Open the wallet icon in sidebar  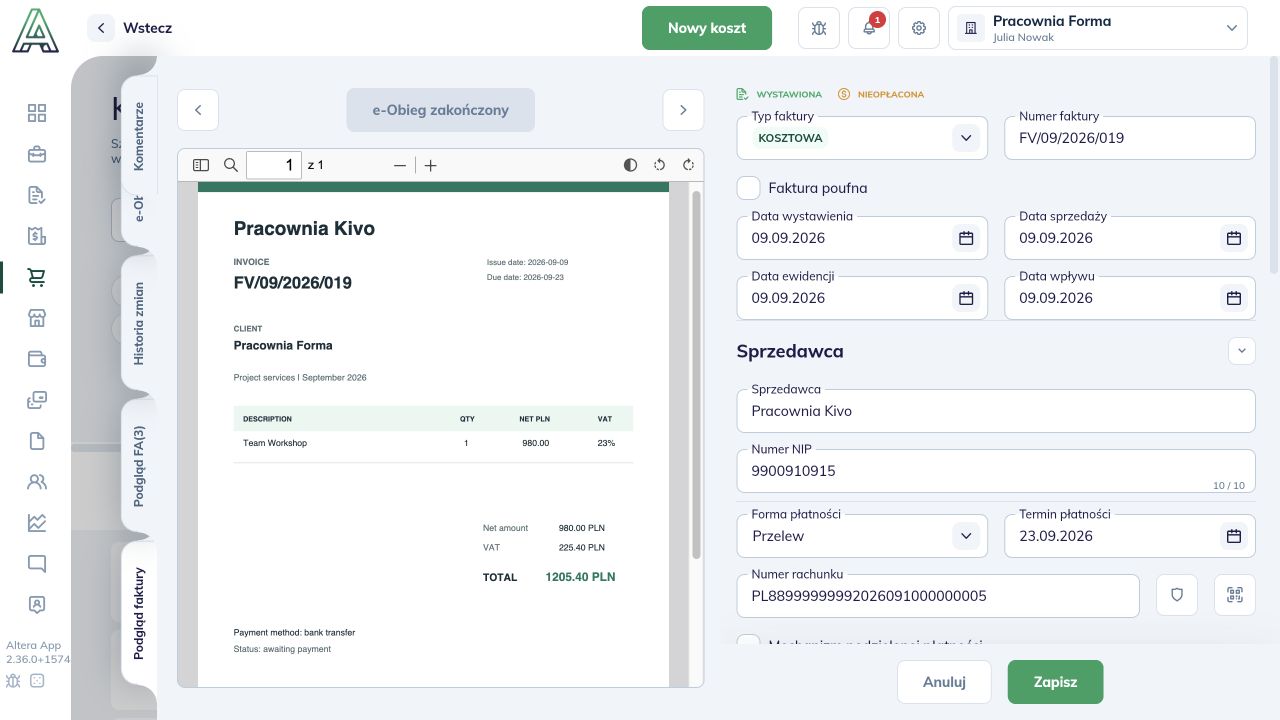[x=37, y=359]
